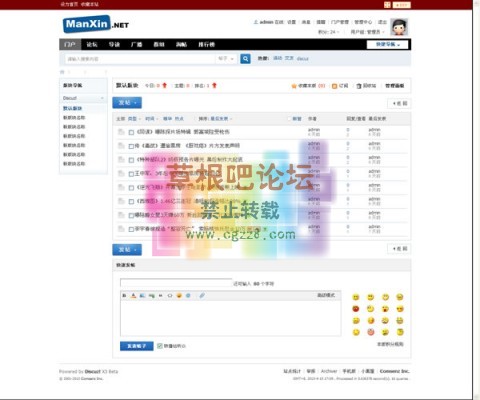This screenshot has height=400, width=480.
Task: Click folder icon of 李宇春 thread
Action: [x=121, y=229]
